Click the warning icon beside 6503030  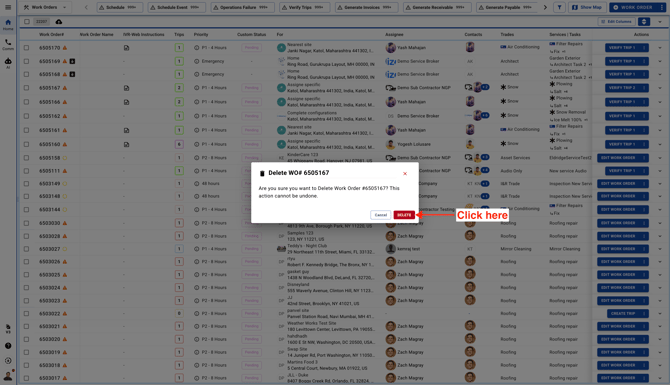point(65,223)
